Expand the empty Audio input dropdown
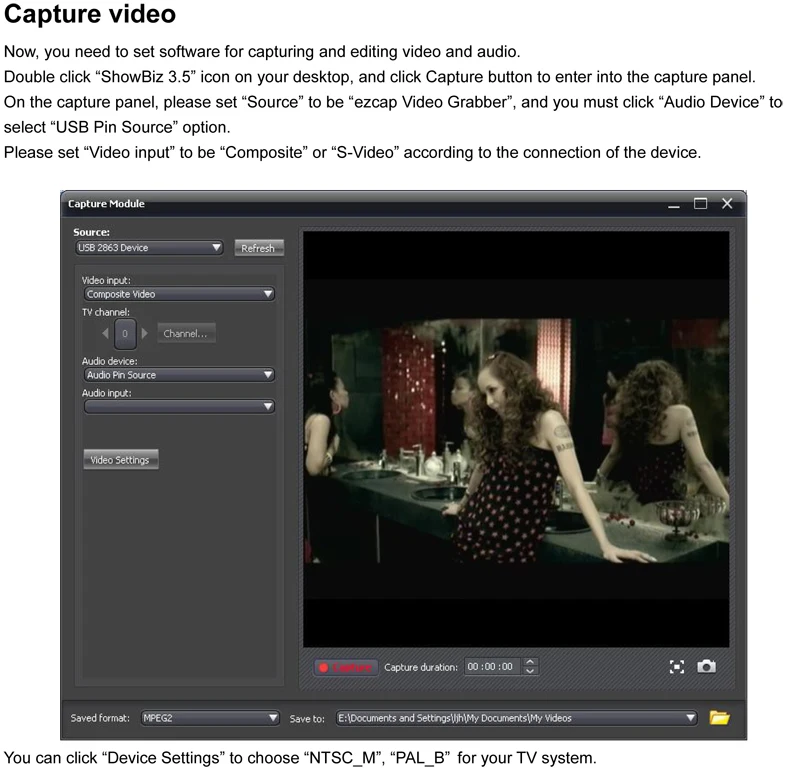 pyautogui.click(x=178, y=407)
